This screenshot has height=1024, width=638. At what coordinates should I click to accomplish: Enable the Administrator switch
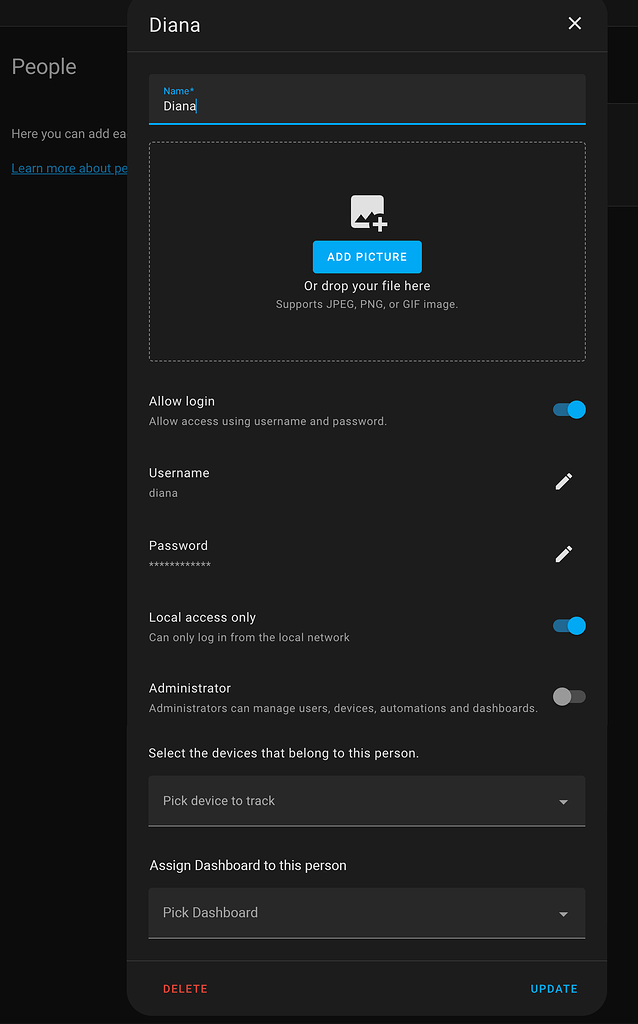(x=569, y=697)
